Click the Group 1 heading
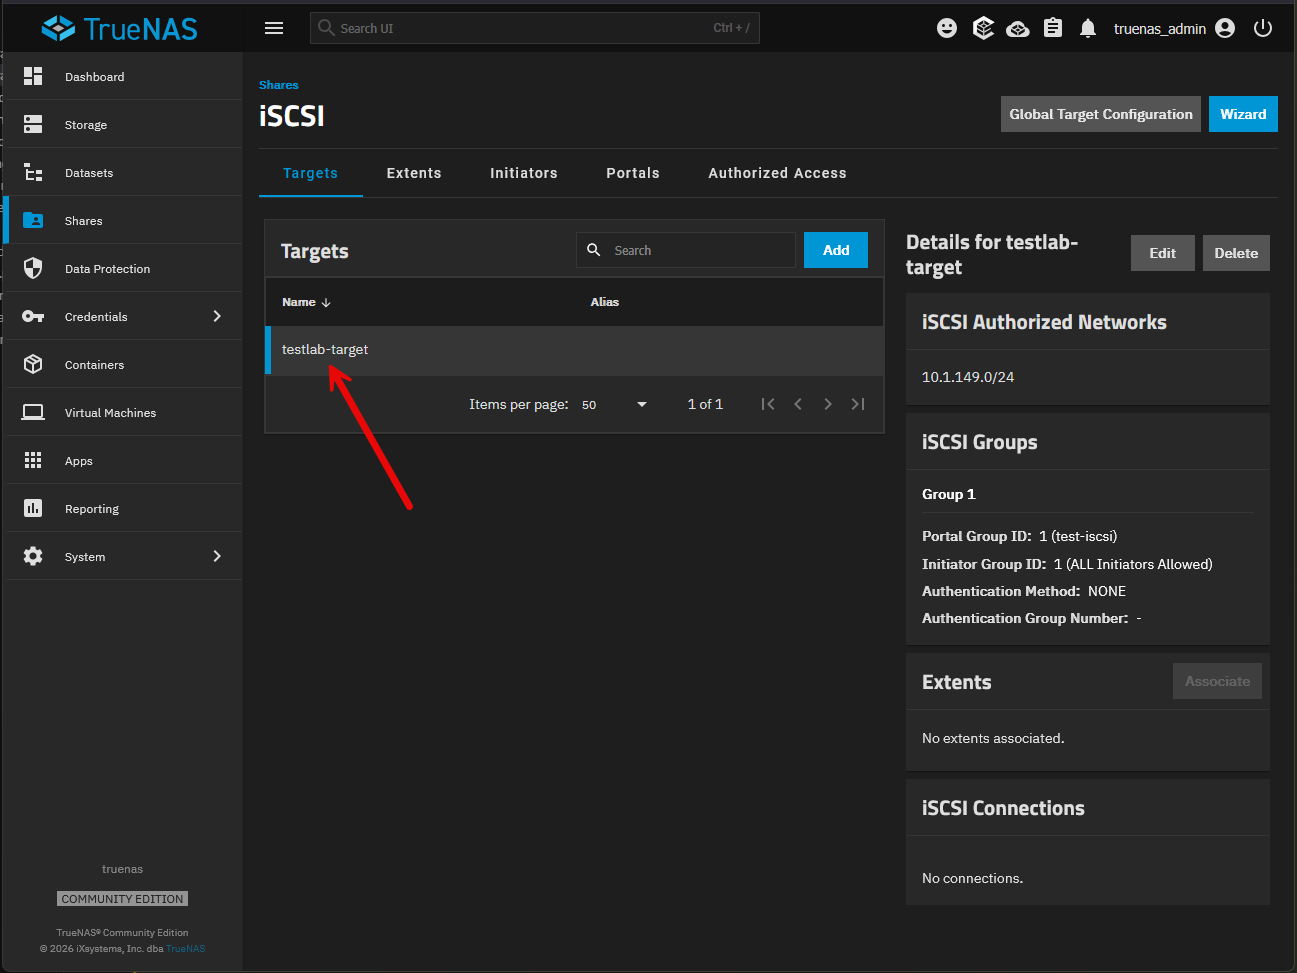 coord(949,494)
